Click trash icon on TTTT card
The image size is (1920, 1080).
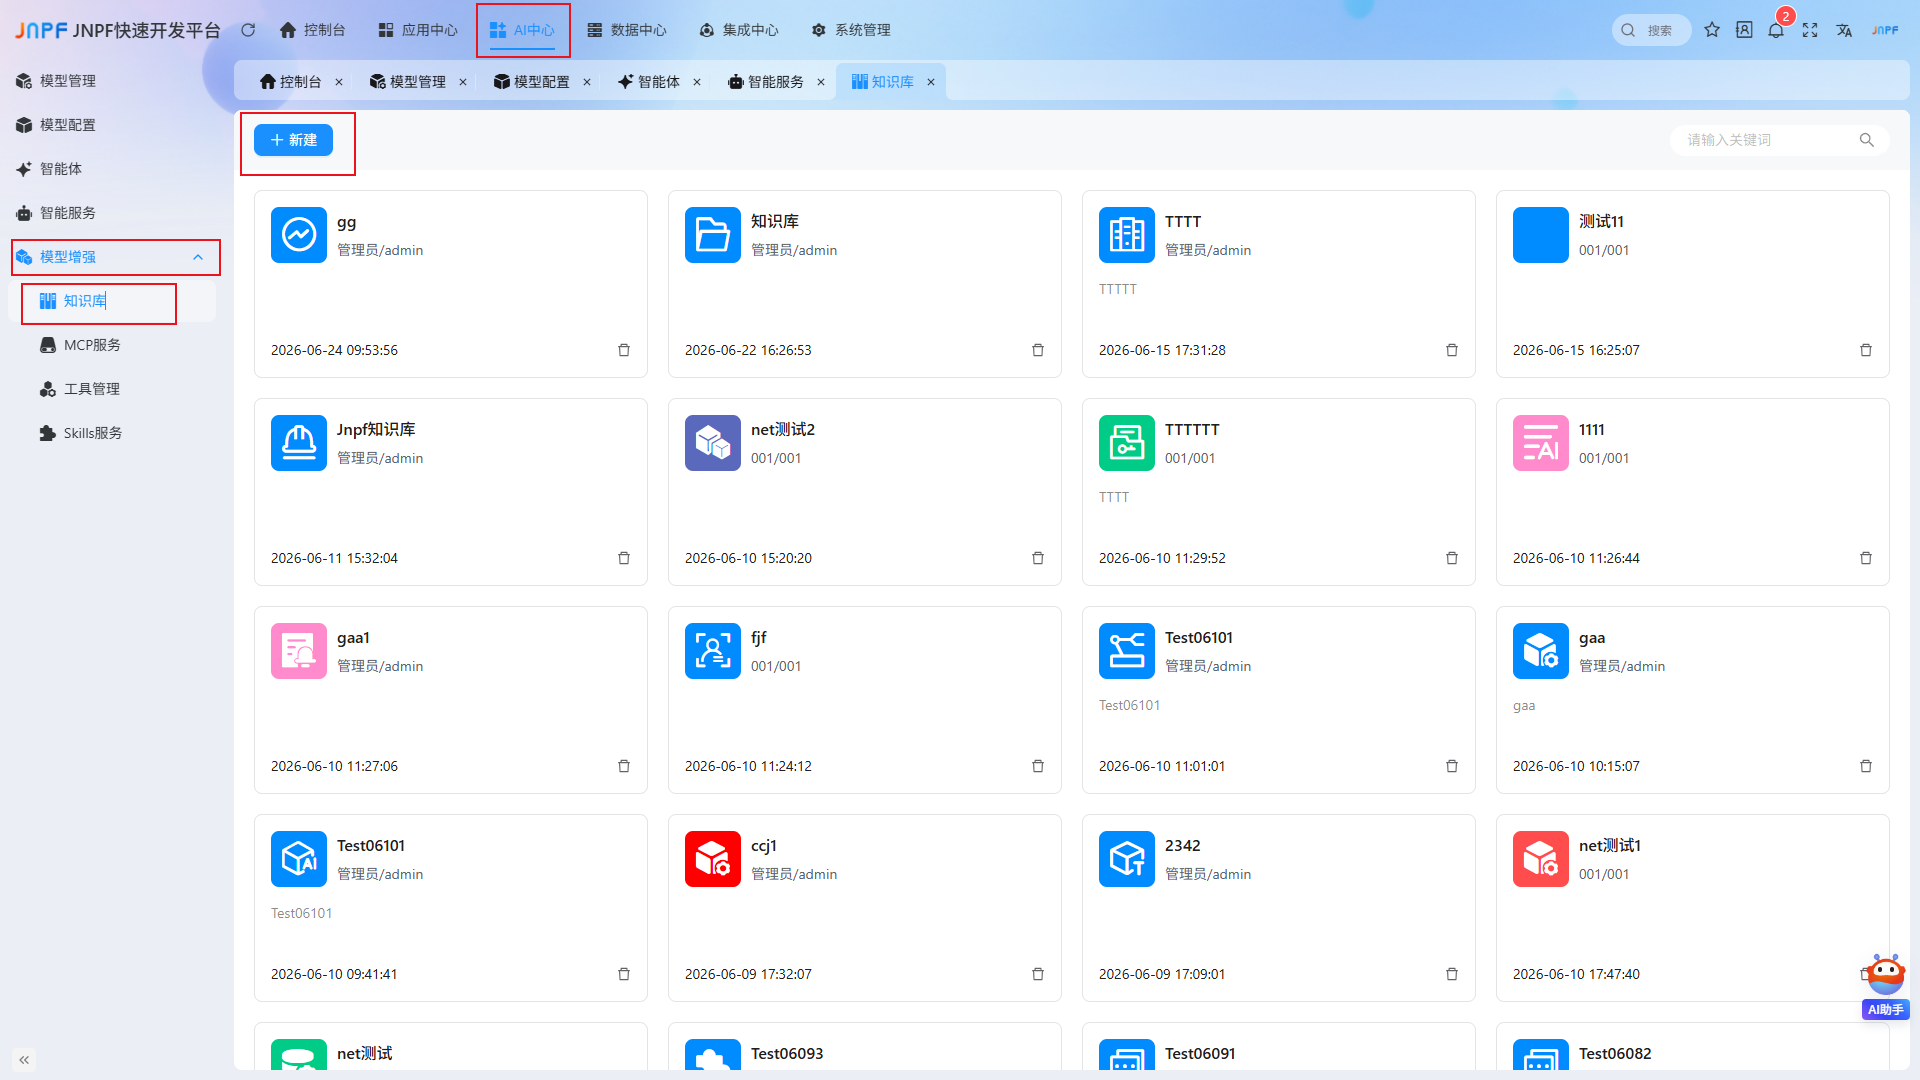[1452, 350]
